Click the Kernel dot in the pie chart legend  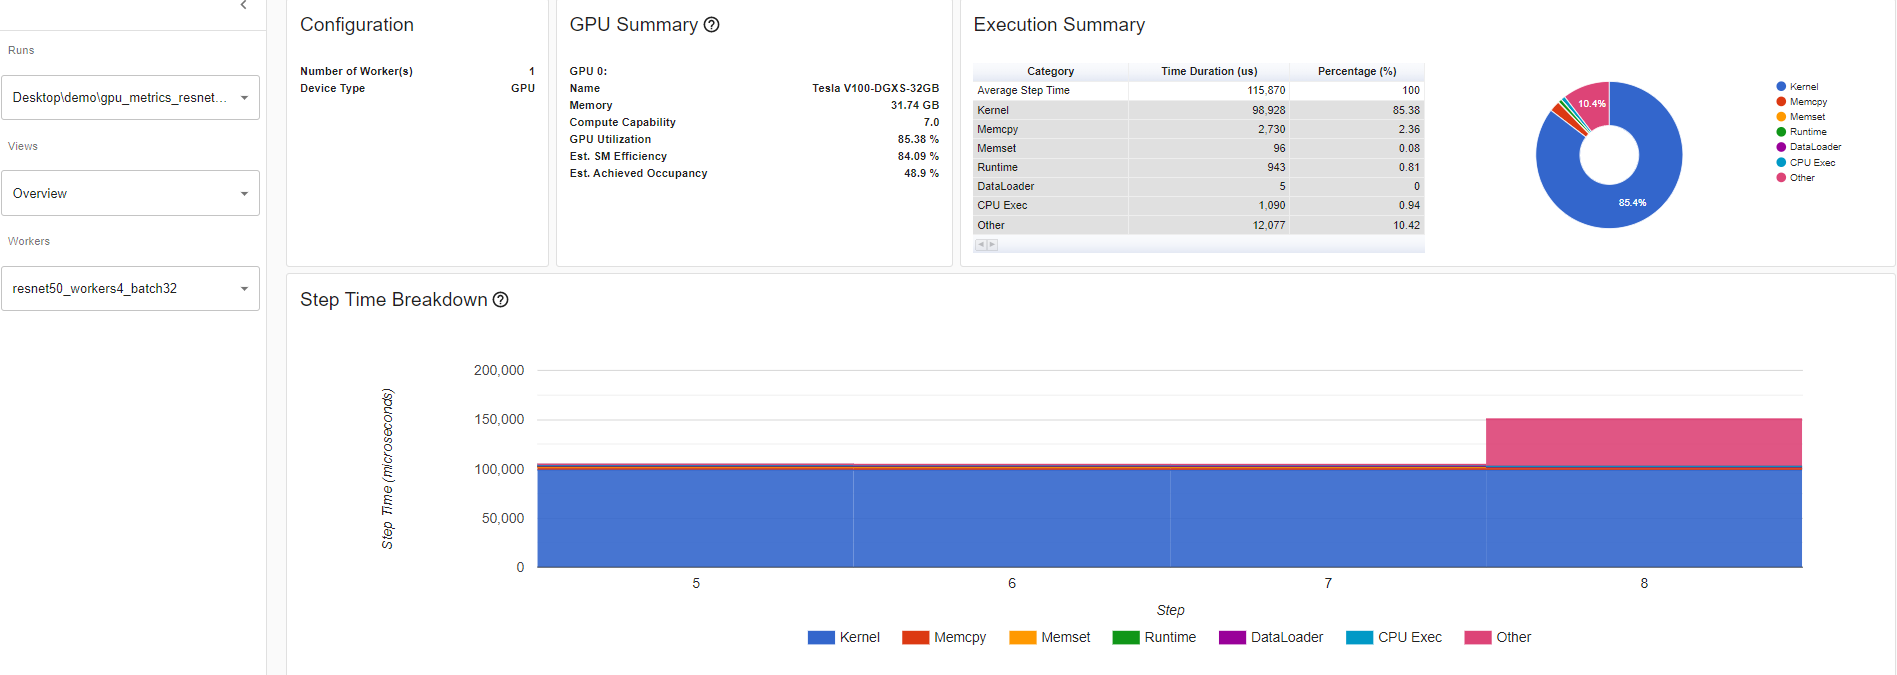pyautogui.click(x=1781, y=87)
